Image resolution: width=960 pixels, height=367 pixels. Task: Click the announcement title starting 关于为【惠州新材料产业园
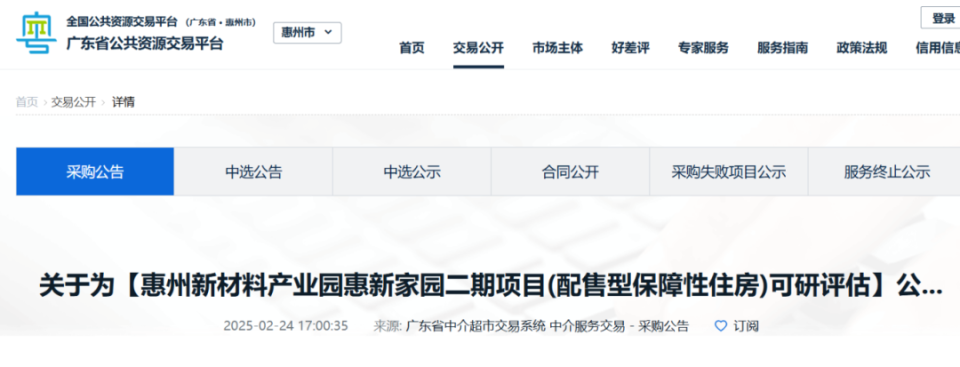(491, 286)
